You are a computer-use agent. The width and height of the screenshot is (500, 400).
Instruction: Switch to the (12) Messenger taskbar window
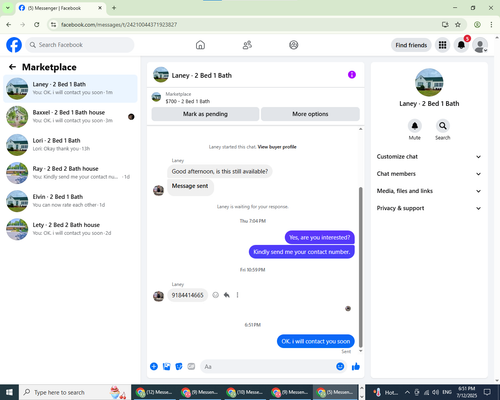154,392
